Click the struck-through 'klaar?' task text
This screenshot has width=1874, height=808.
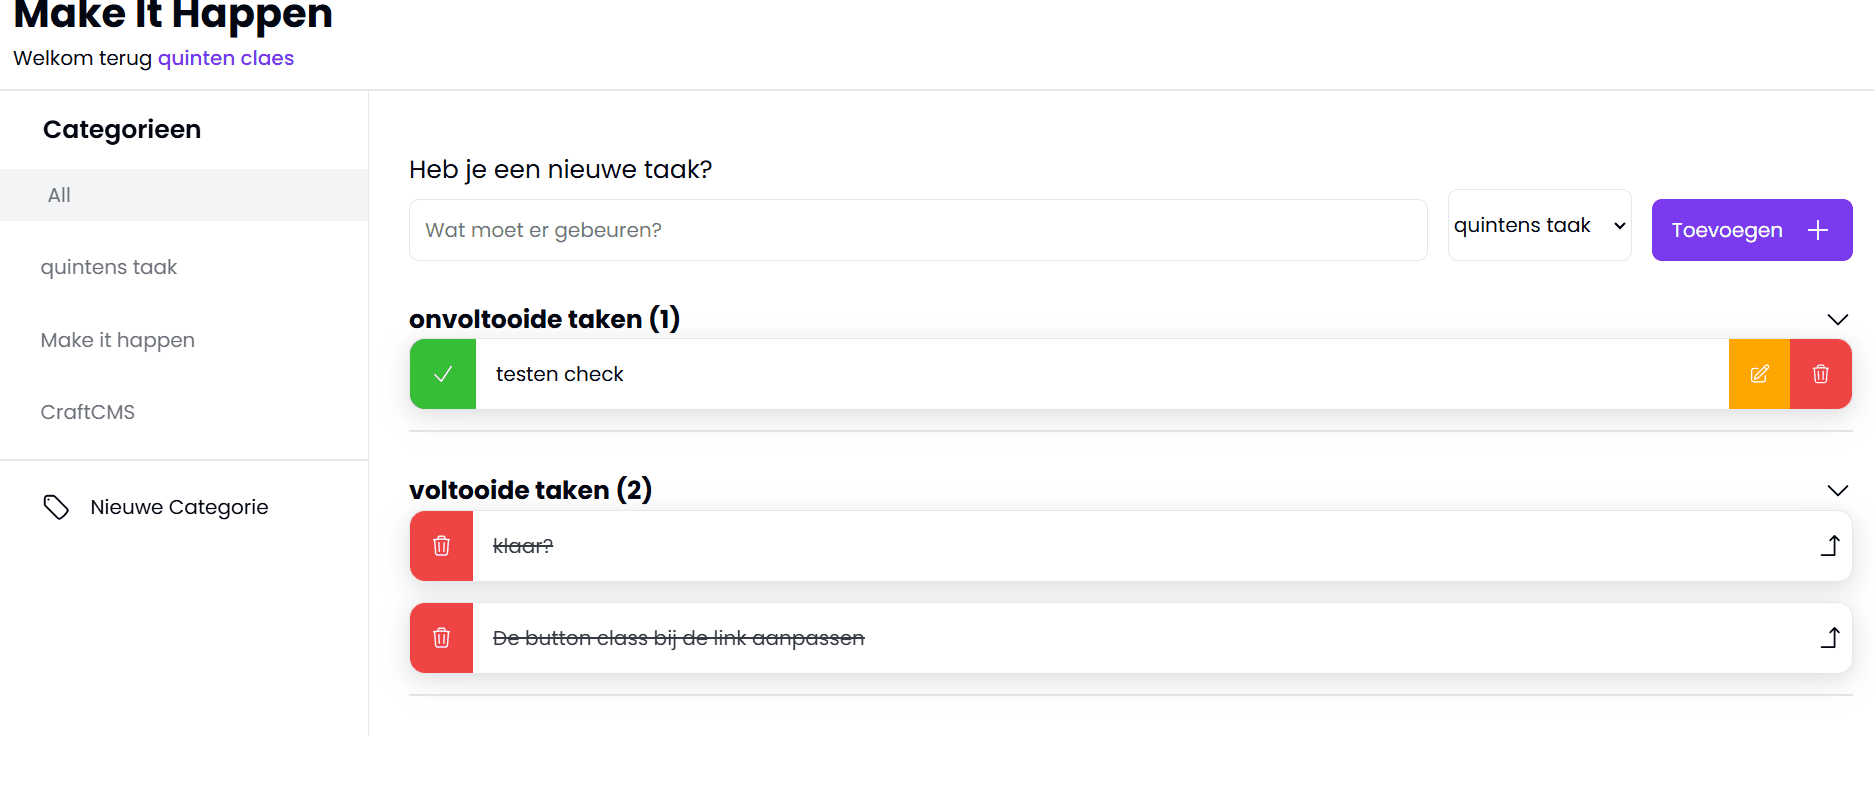point(523,546)
